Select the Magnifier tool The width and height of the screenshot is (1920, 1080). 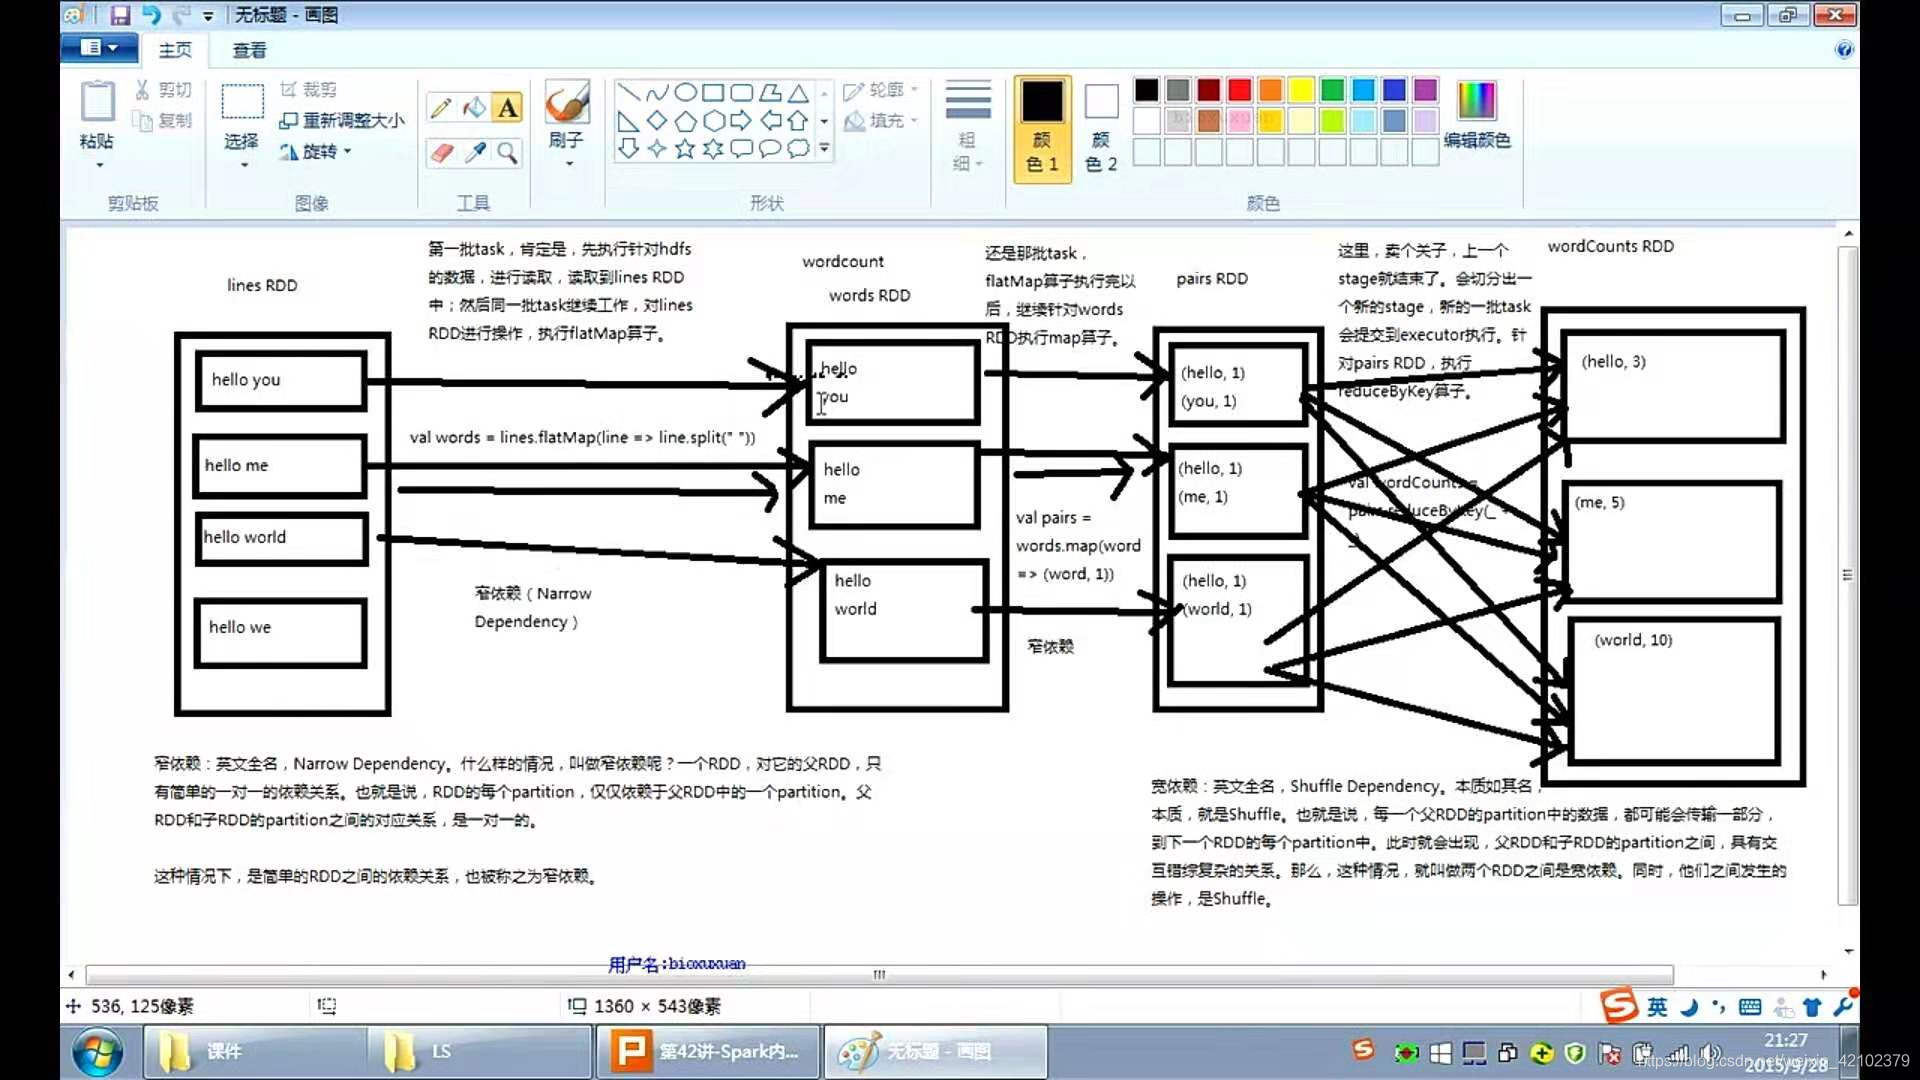click(x=508, y=152)
